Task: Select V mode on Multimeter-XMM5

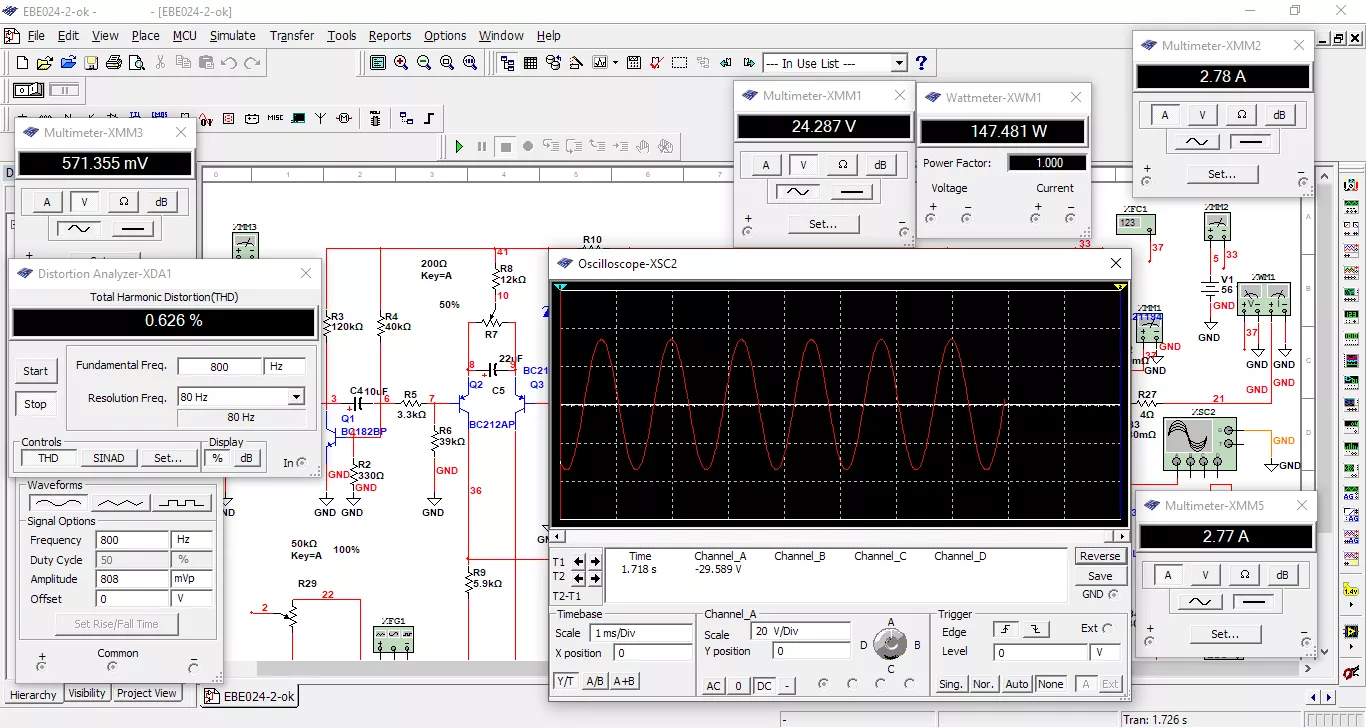Action: (1206, 575)
